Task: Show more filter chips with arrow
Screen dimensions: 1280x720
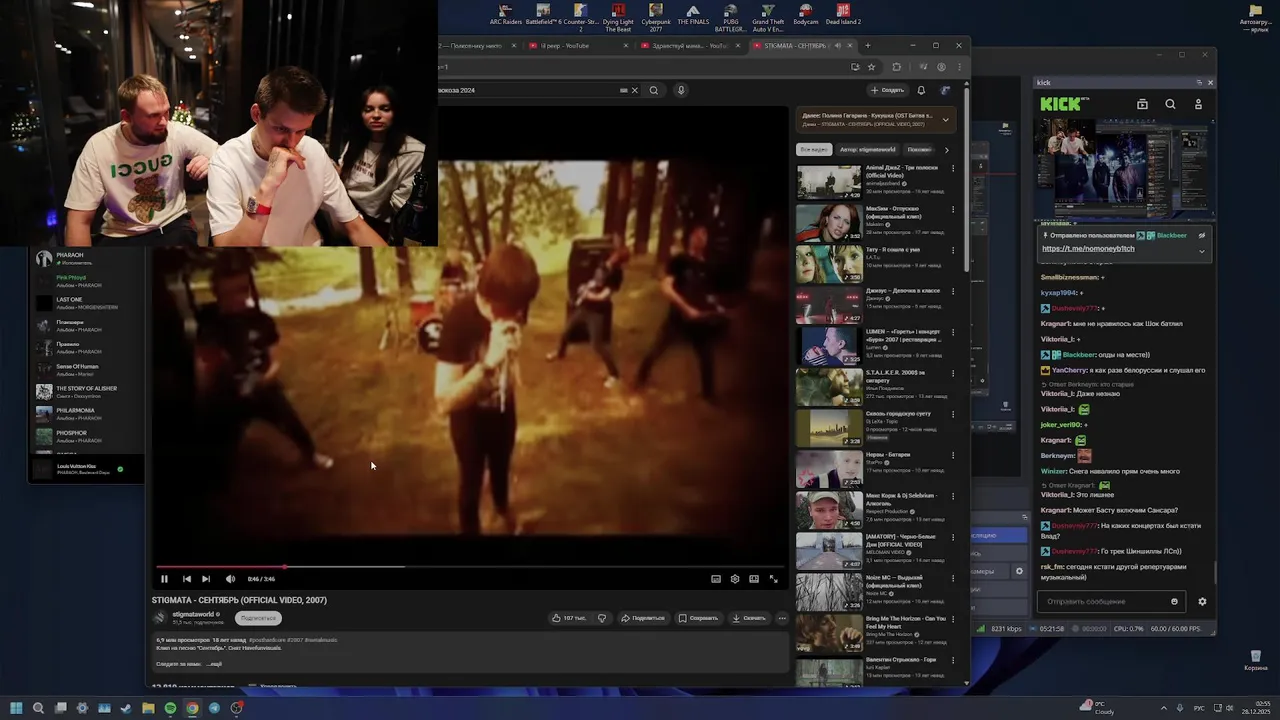Action: point(947,149)
